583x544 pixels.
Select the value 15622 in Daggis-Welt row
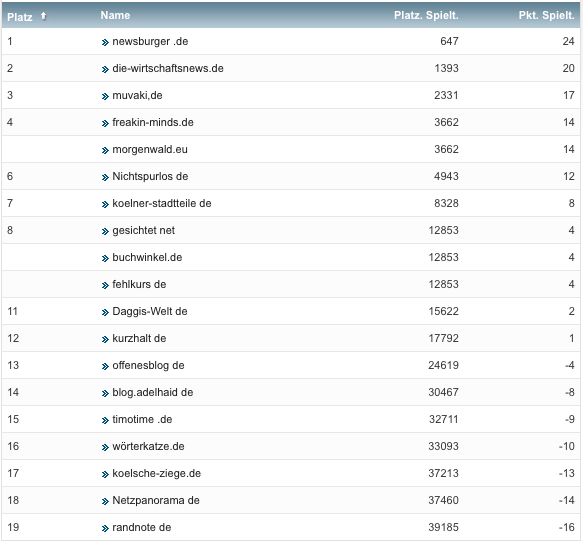[443, 311]
